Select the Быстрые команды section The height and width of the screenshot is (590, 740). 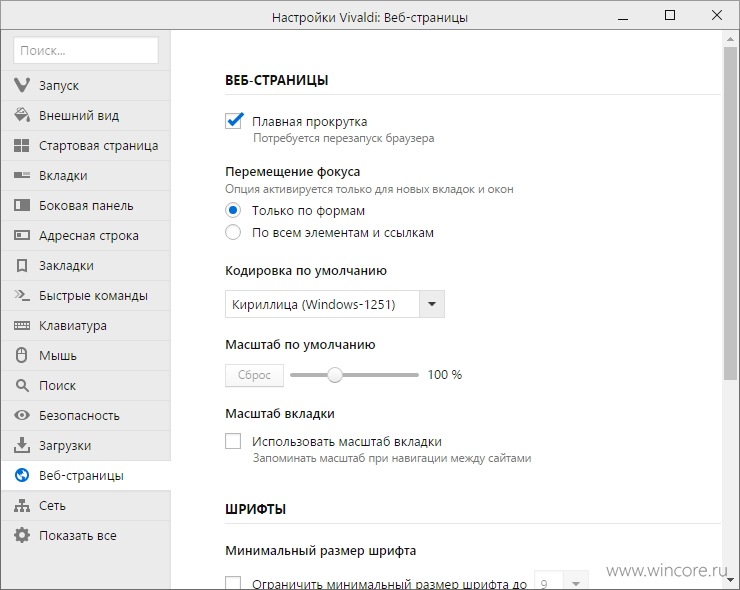pyautogui.click(x=85, y=295)
